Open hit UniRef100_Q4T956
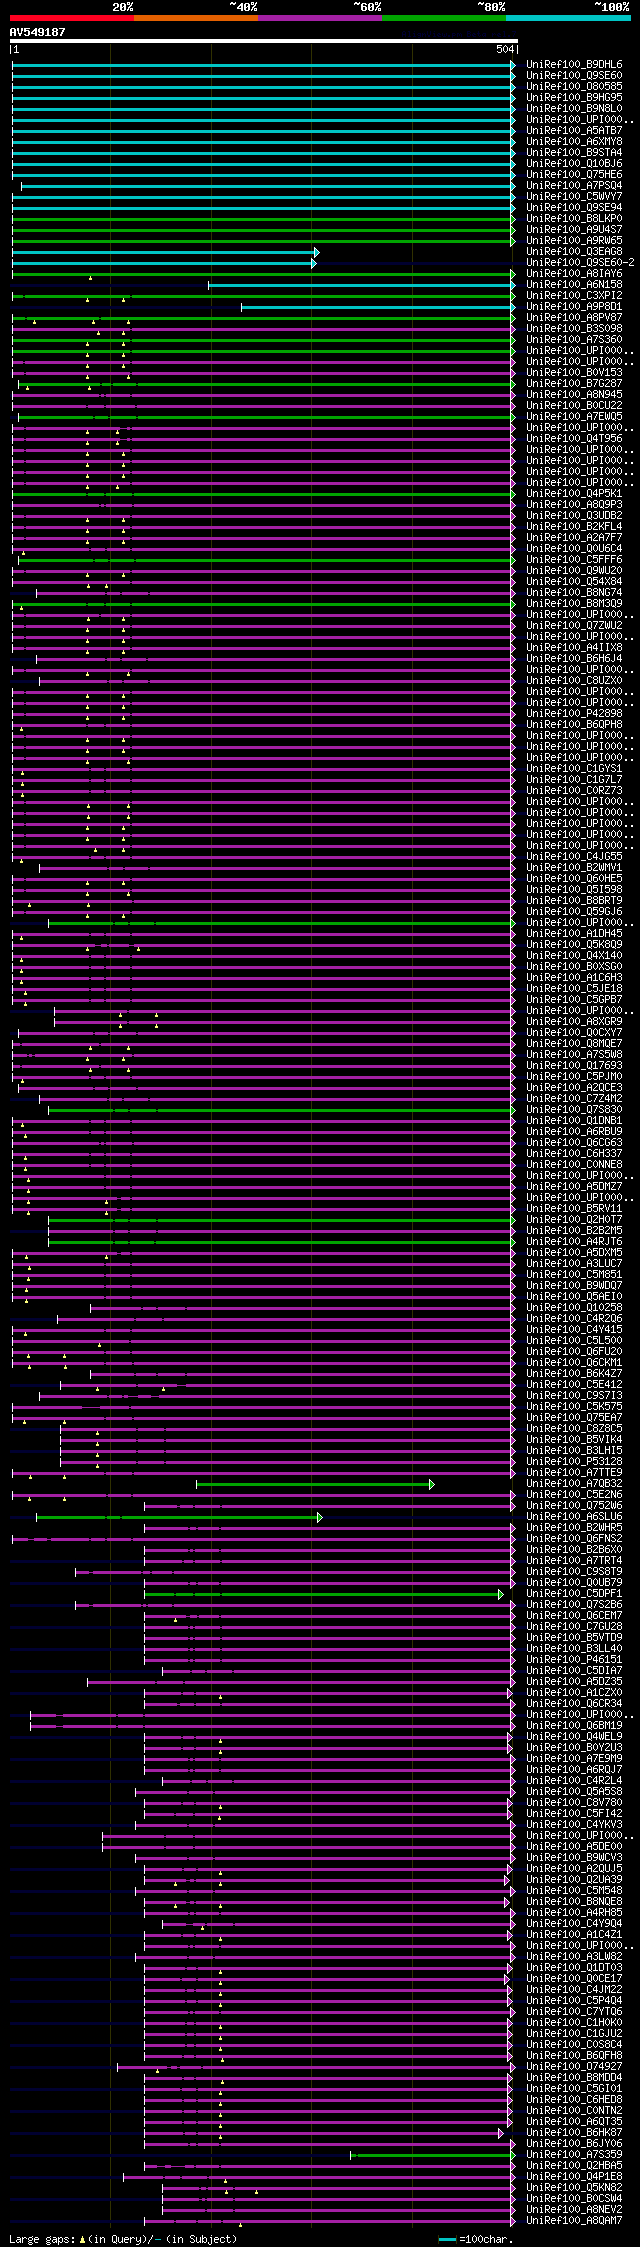This screenshot has height=2247, width=640. pos(574,438)
